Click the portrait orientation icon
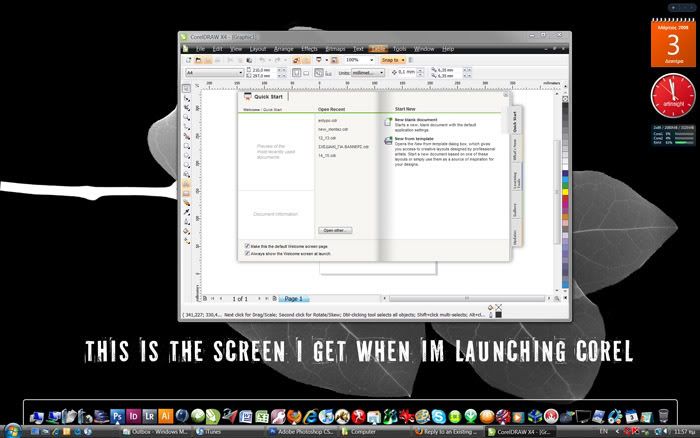The width and height of the screenshot is (700, 438). click(296, 73)
